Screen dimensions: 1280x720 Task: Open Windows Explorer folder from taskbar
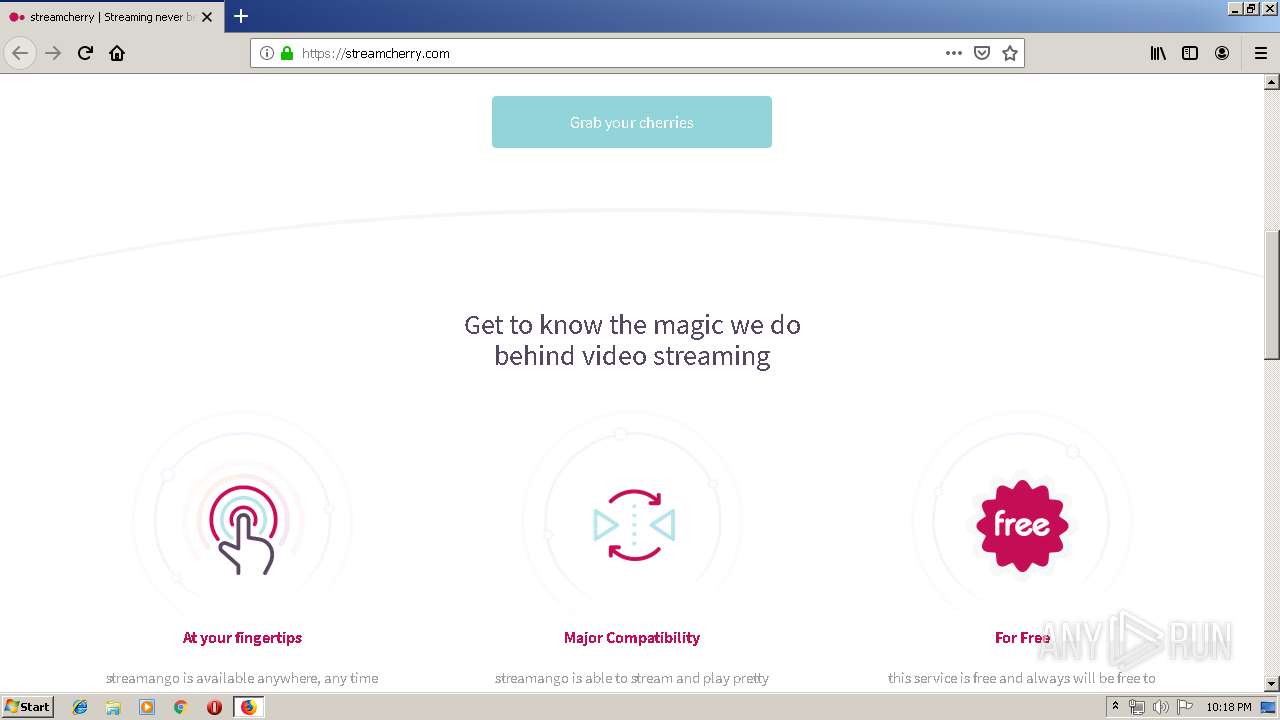coord(113,707)
